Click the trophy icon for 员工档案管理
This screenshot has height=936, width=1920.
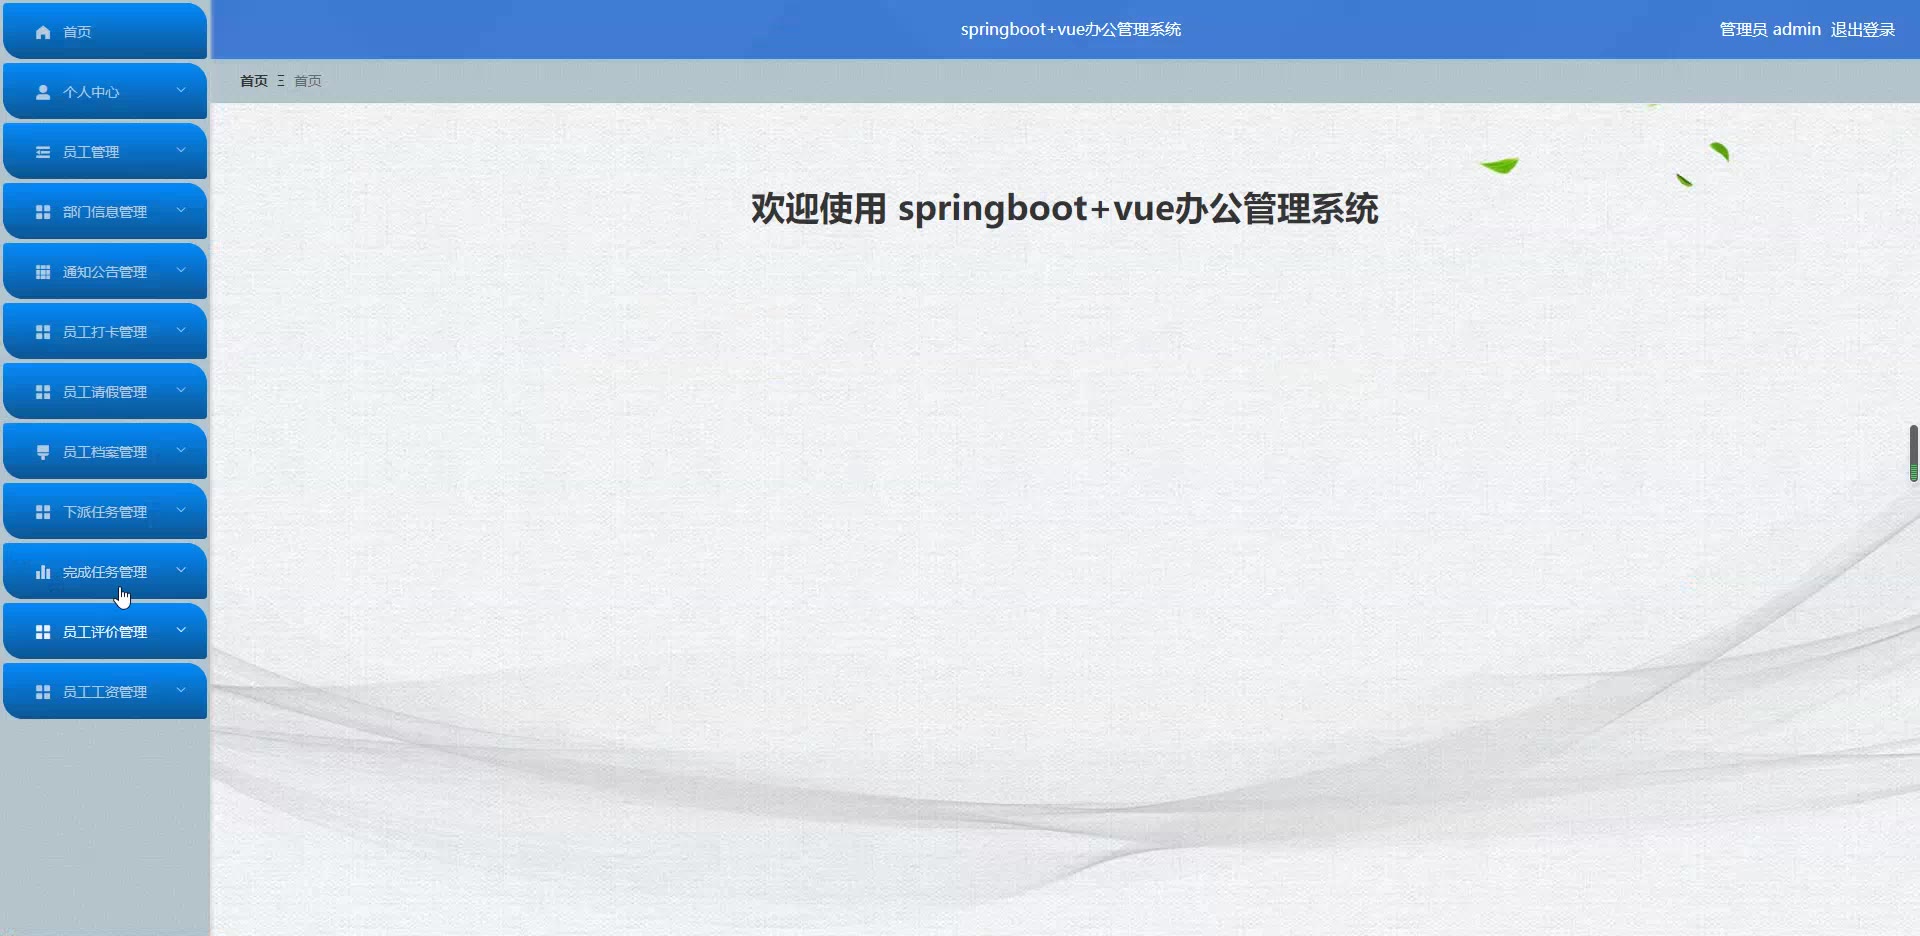(43, 452)
